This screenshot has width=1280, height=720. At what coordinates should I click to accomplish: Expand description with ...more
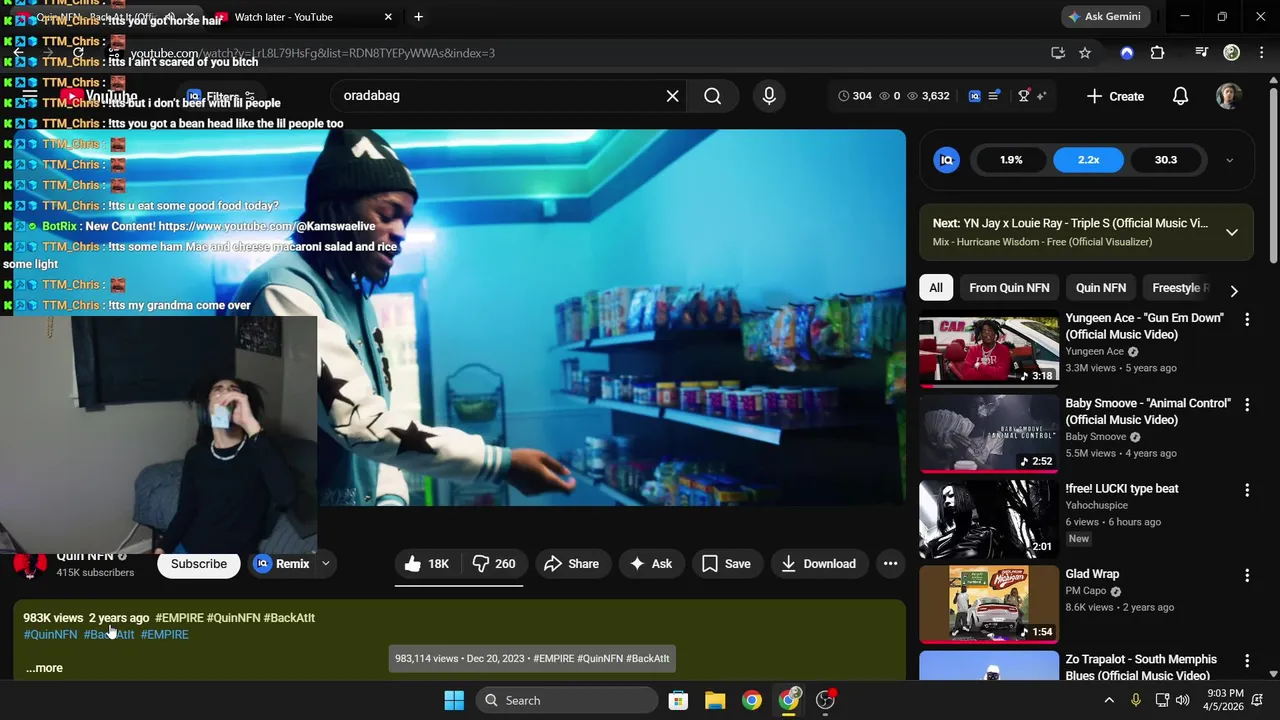coord(44,668)
